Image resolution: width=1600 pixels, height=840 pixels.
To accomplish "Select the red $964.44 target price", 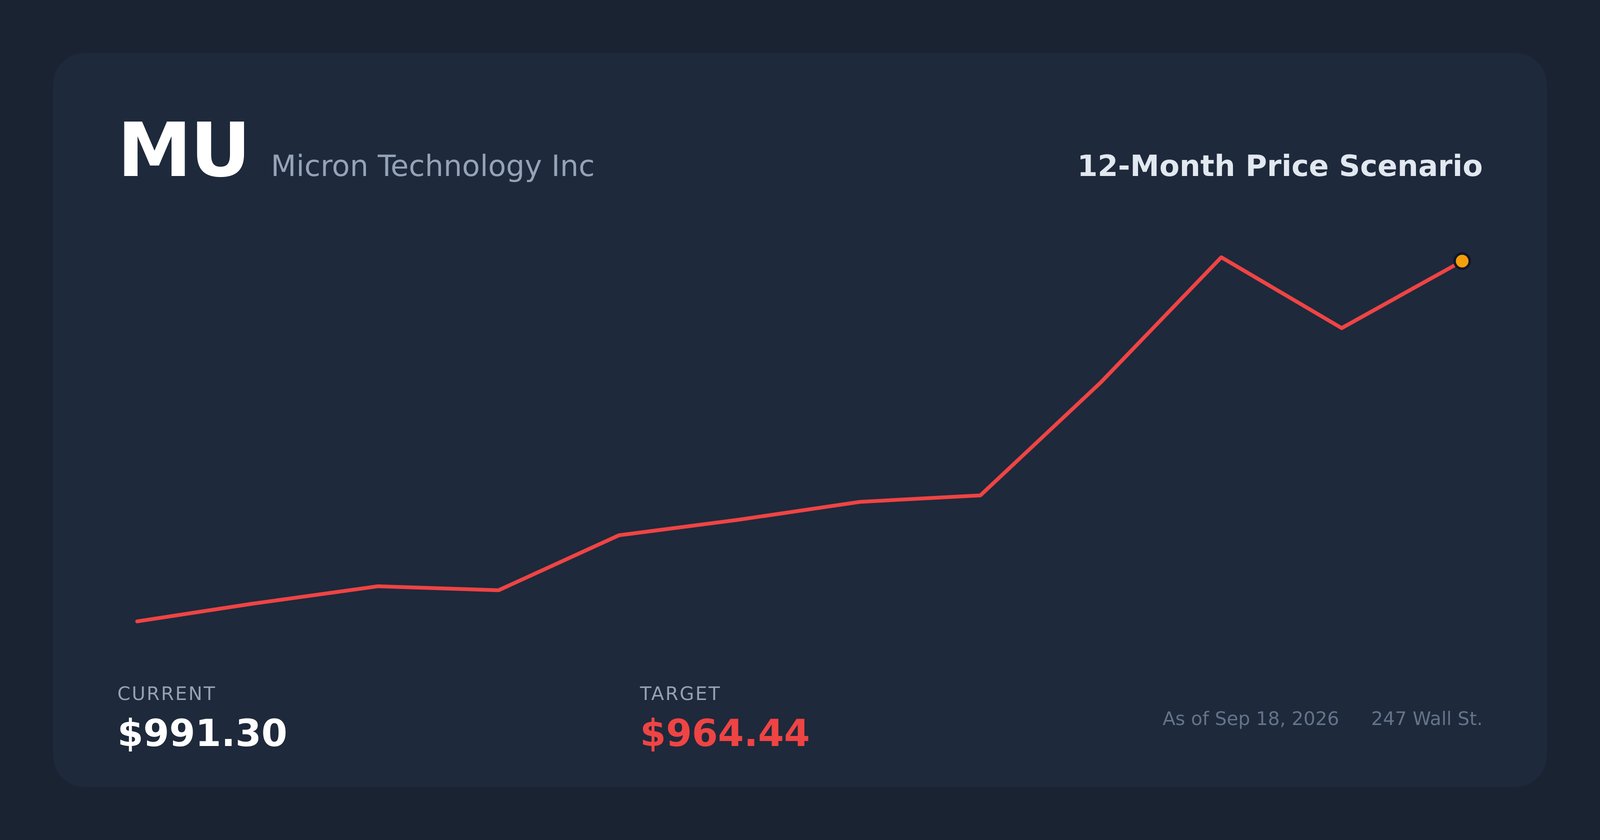I will point(724,733).
